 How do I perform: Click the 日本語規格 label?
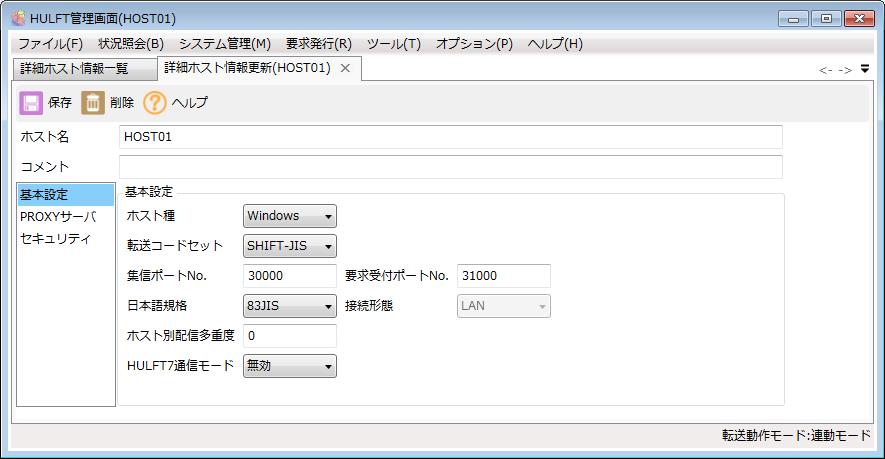tap(157, 305)
